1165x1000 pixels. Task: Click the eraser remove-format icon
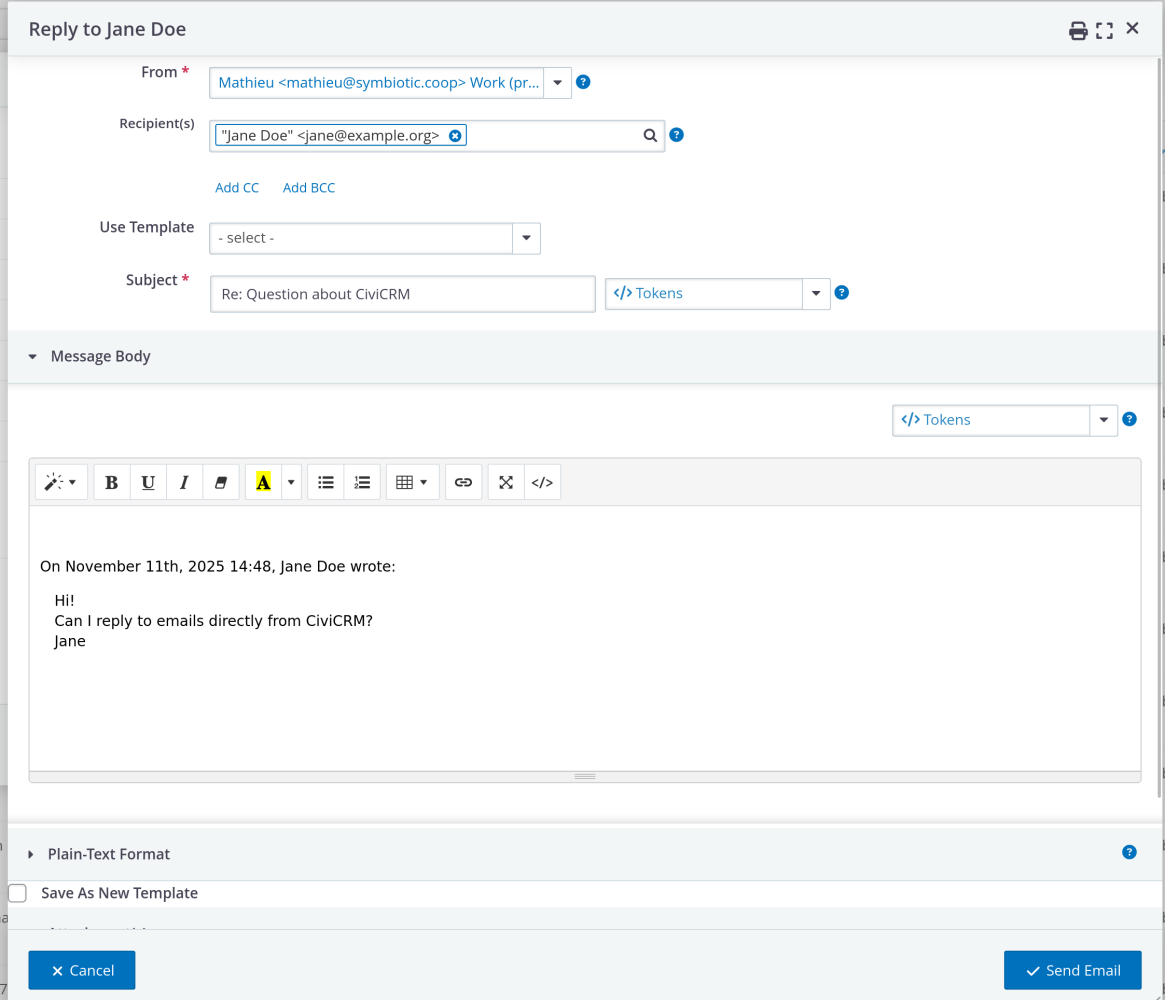tap(221, 482)
